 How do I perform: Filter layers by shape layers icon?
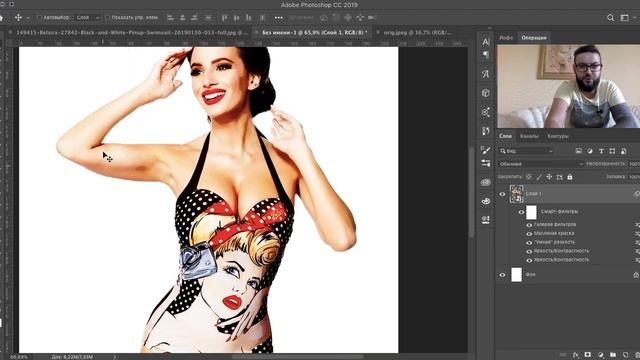click(x=612, y=151)
